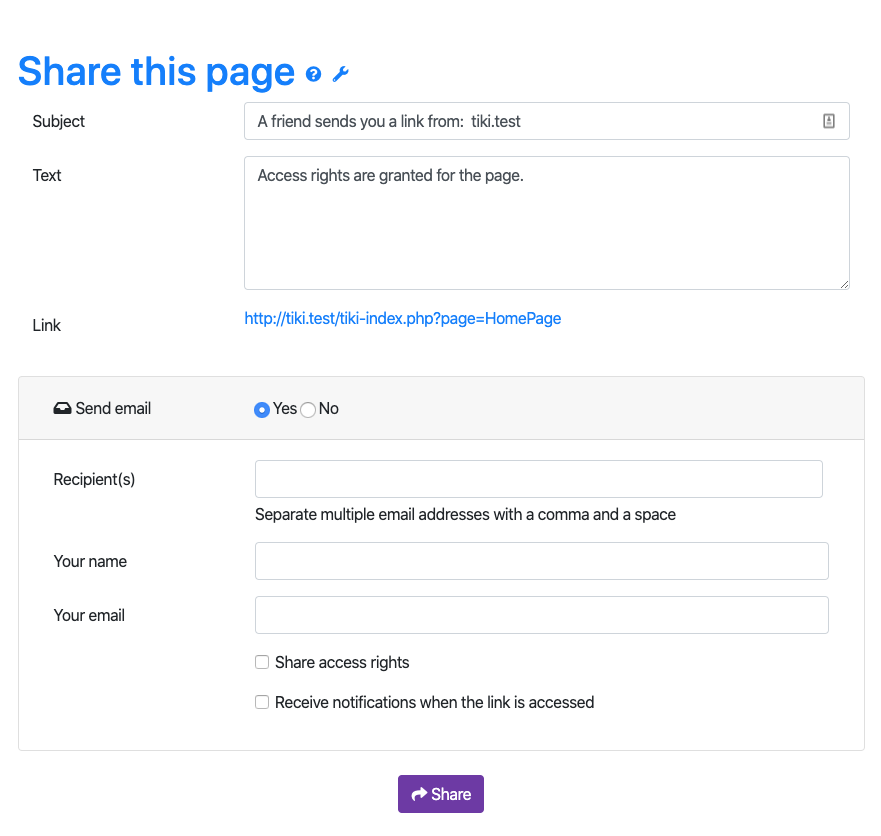Enable Share access rights checkbox
The width and height of the screenshot is (881, 836).
[262, 662]
